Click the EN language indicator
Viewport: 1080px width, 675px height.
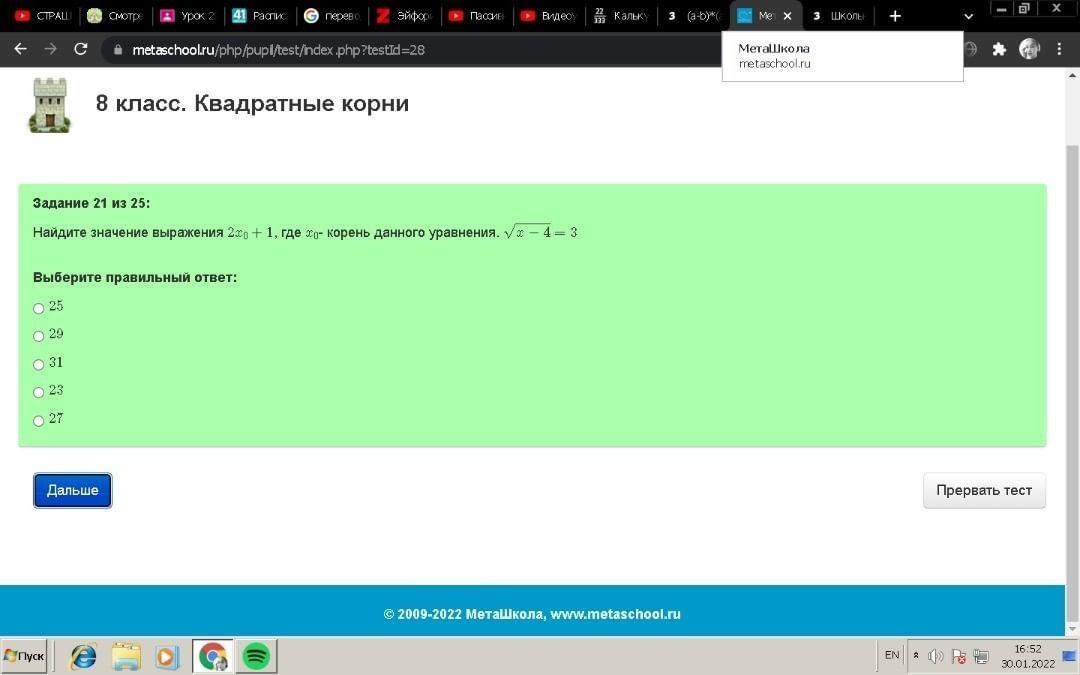click(892, 655)
